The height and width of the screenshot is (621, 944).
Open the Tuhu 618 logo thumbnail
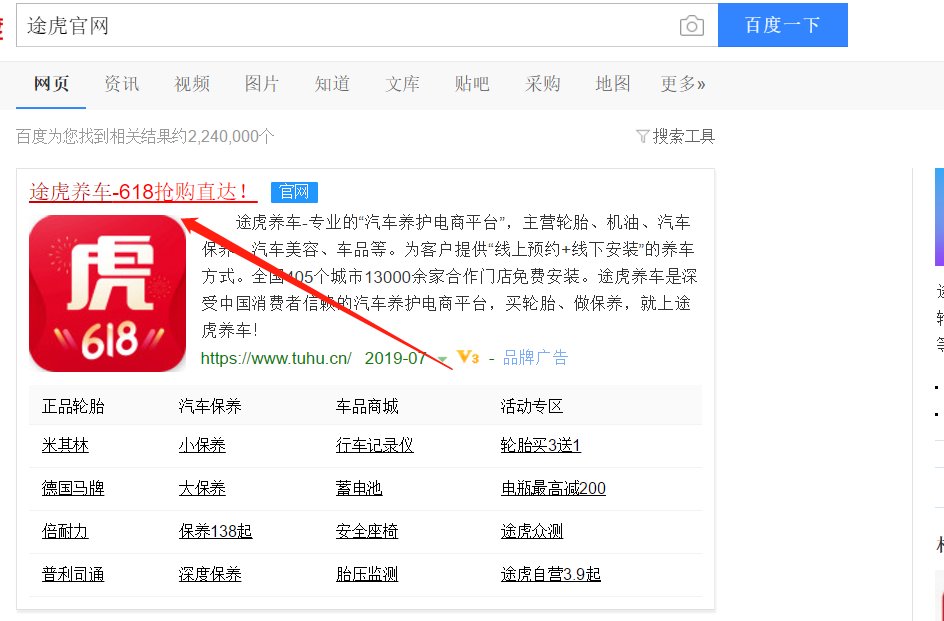point(108,293)
